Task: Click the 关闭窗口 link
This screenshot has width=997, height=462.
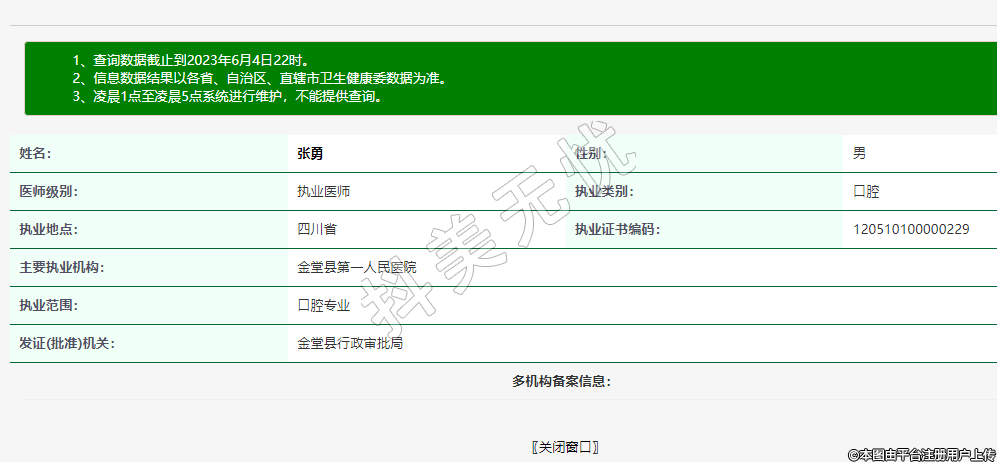Action: pos(565,447)
